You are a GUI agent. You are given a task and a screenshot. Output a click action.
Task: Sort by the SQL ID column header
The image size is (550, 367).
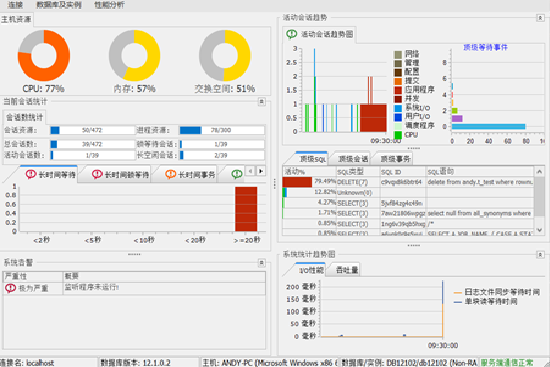coord(403,172)
